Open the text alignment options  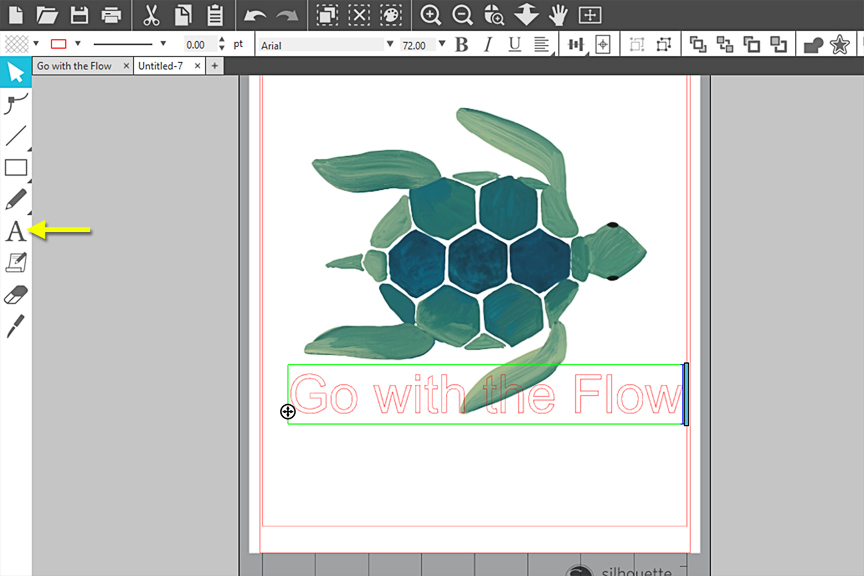coord(542,45)
